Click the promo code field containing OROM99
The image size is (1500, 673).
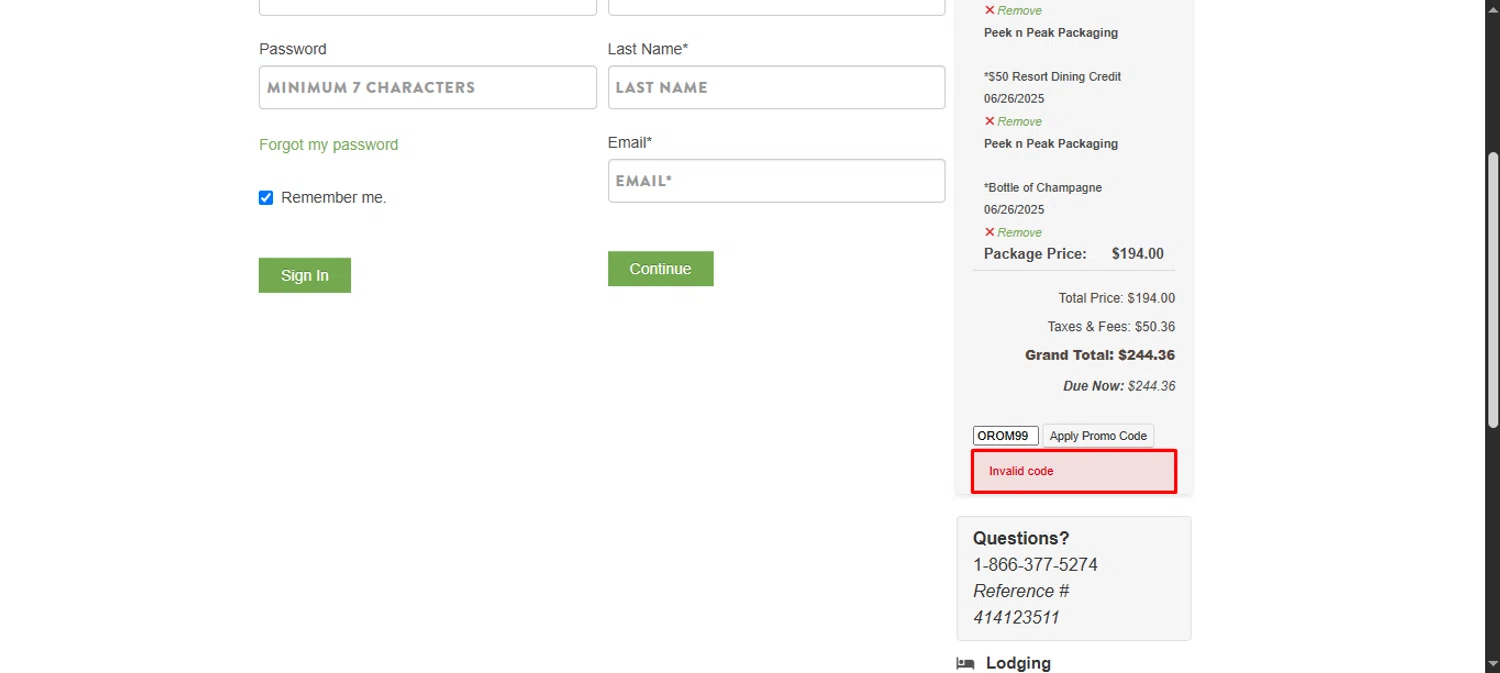pos(1005,436)
